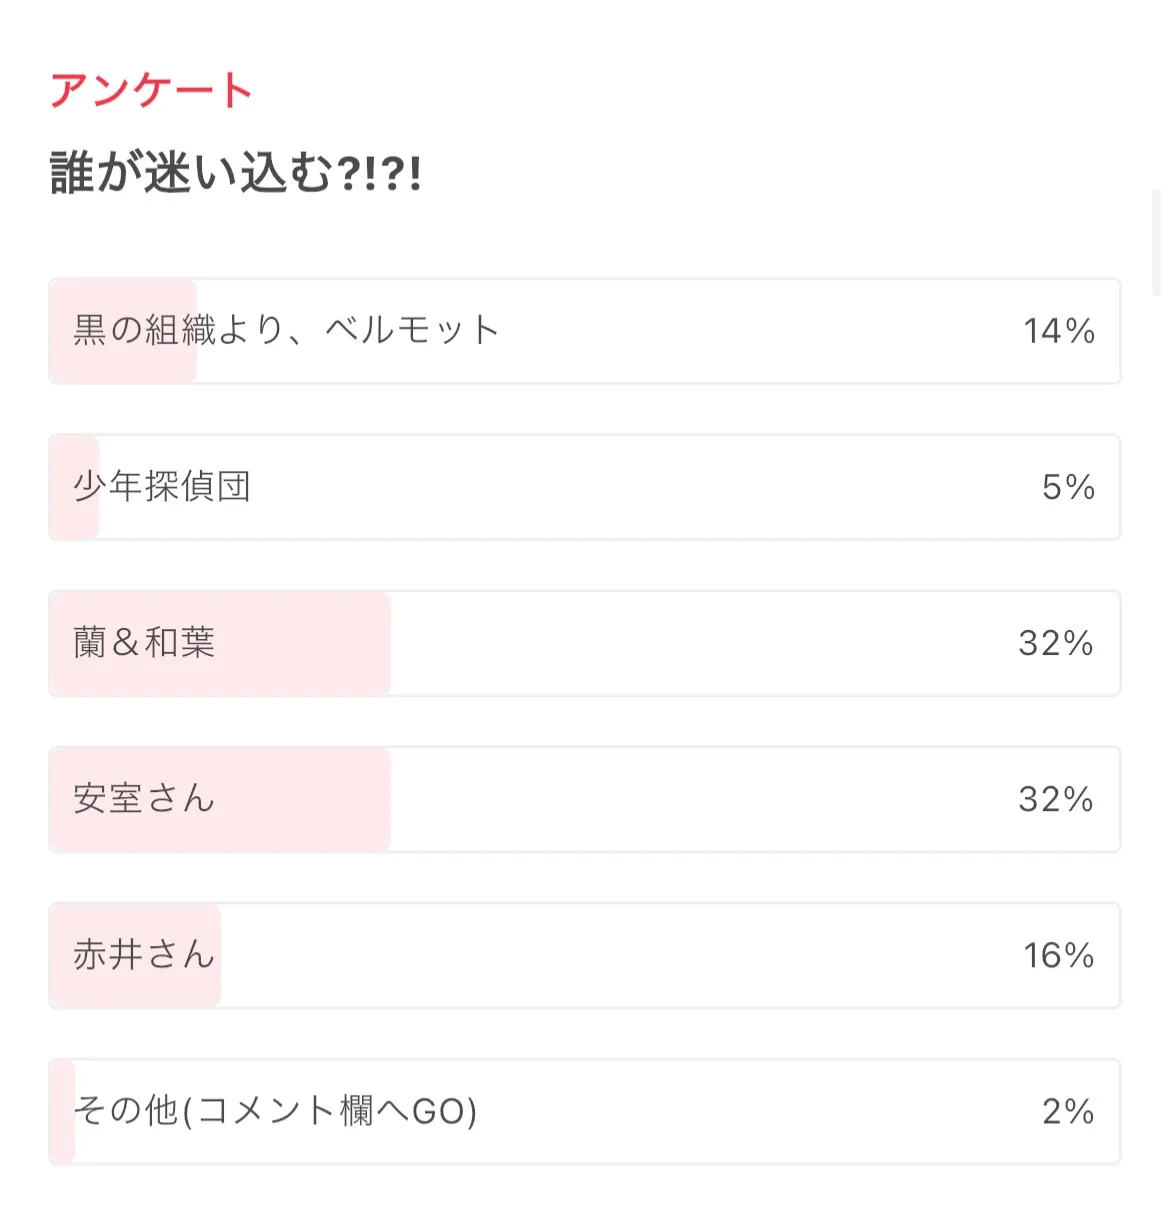
Task: Click the 14% result label
Action: pos(1058,331)
